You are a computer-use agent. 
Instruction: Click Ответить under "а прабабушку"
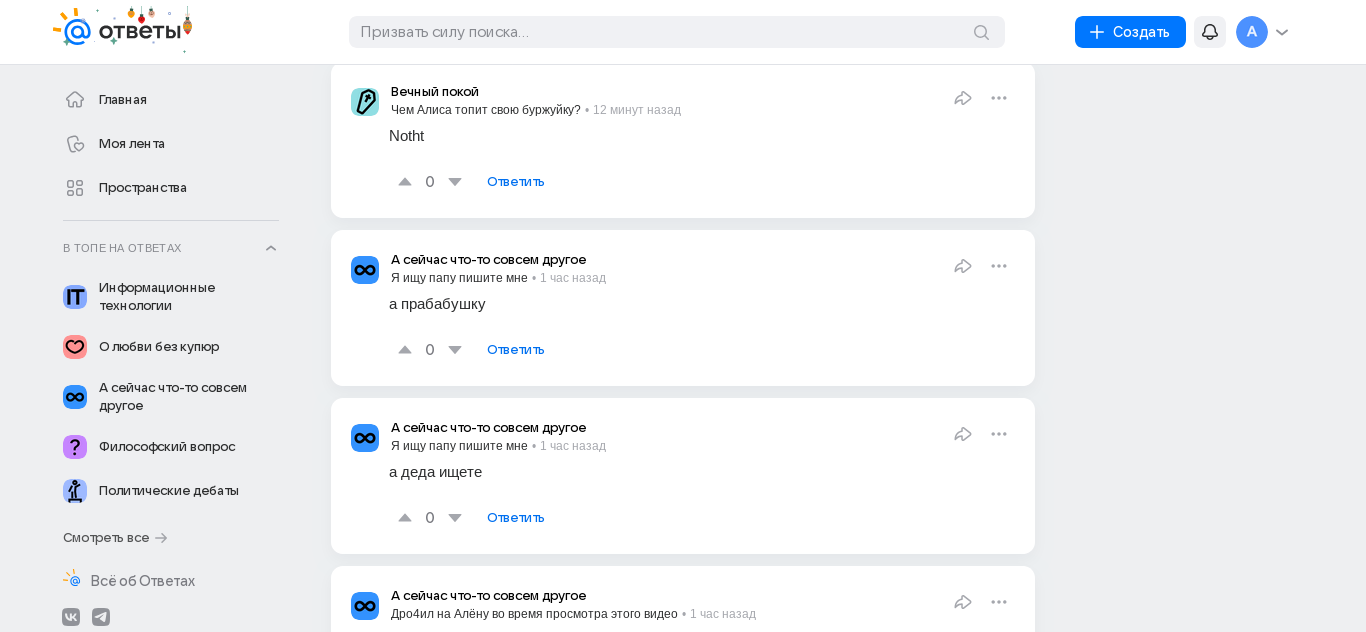click(x=515, y=349)
